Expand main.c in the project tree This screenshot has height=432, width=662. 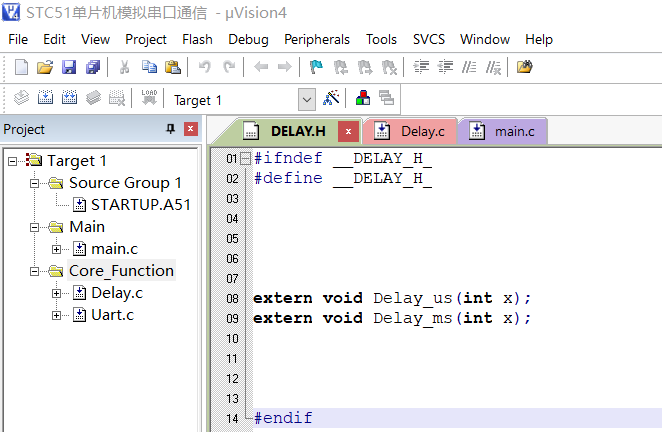(x=57, y=249)
